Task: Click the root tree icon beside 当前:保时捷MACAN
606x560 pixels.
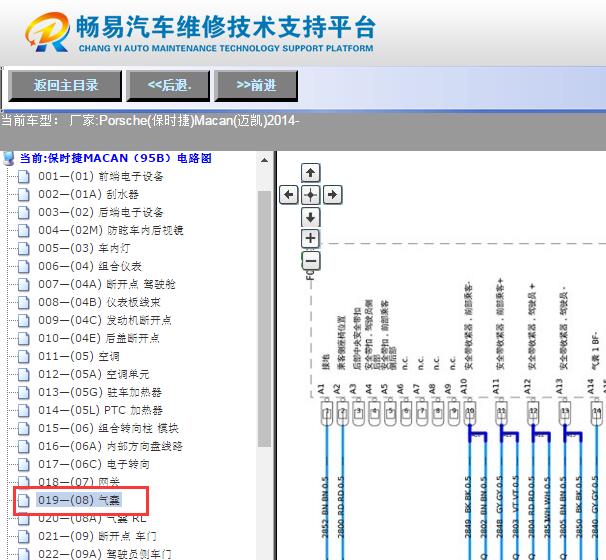Action: point(8,158)
